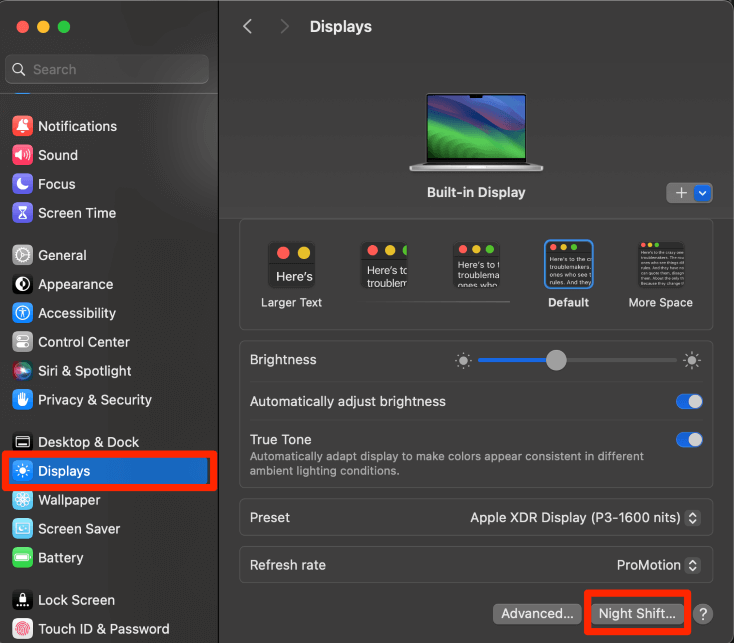734x643 pixels.
Task: Open the Wallpaper flower icon
Action: pos(22,500)
